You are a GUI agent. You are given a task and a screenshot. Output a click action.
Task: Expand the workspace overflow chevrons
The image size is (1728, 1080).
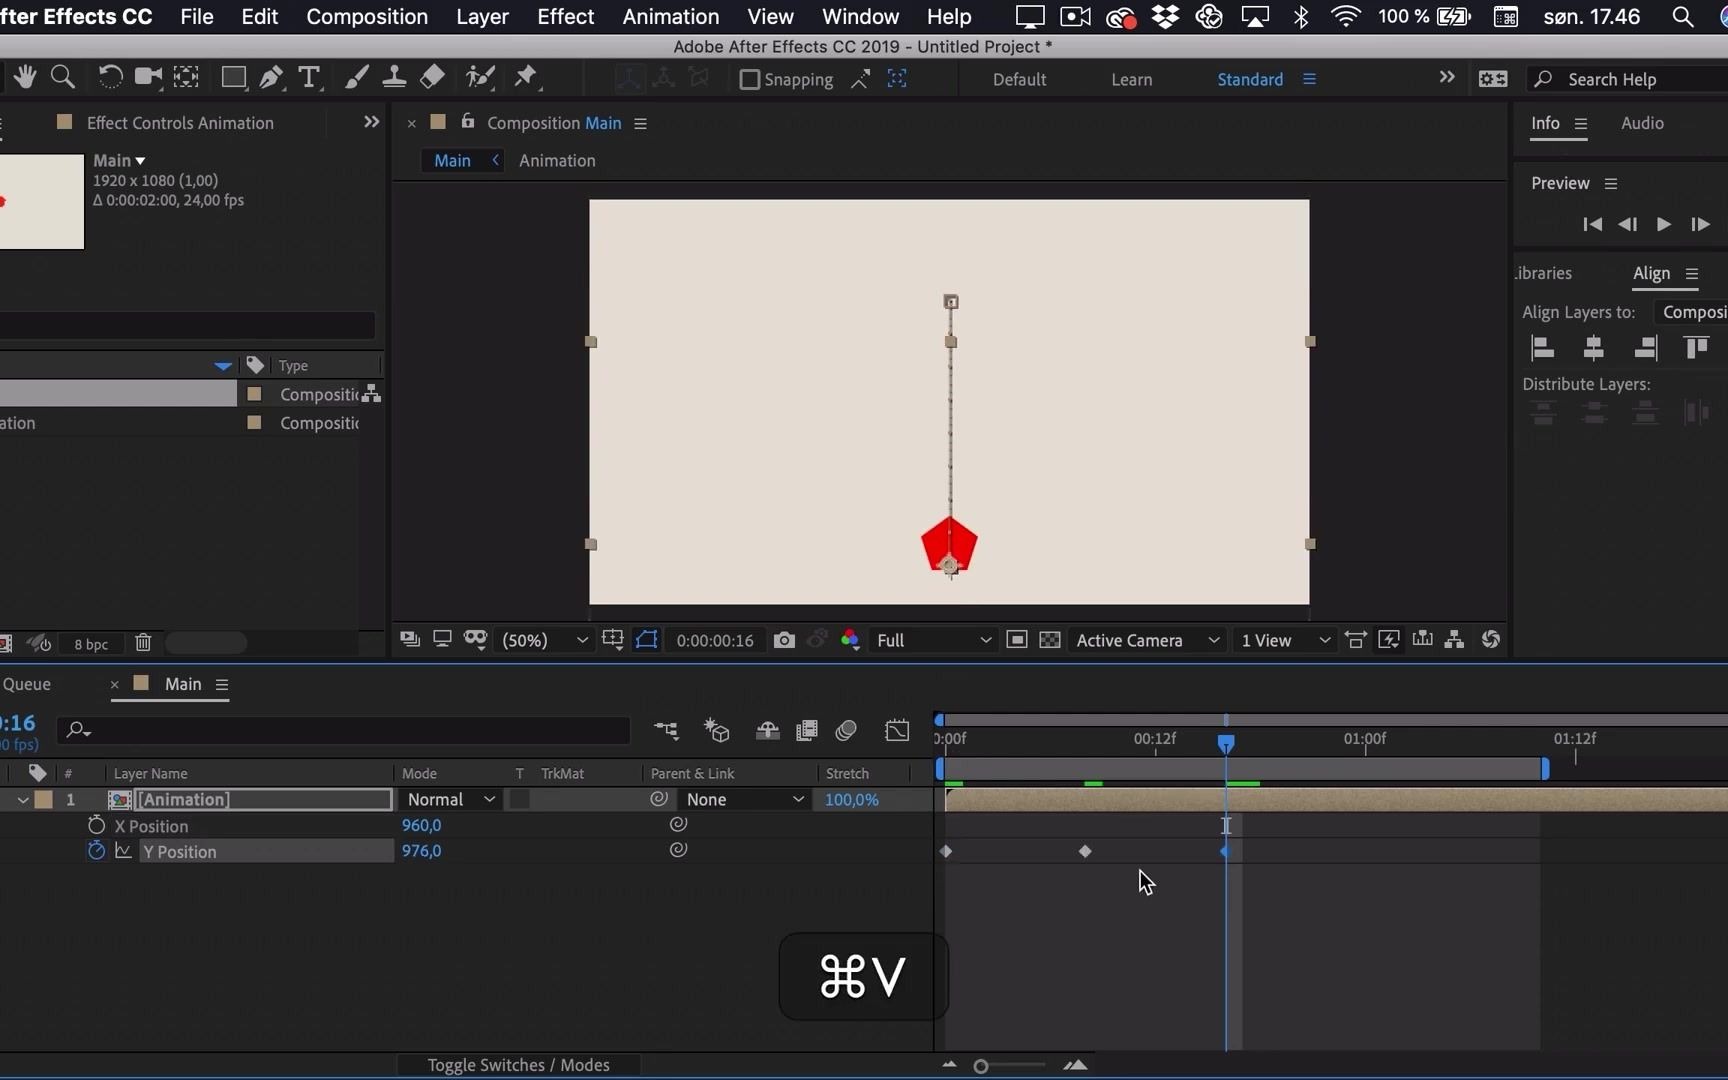pos(1447,78)
